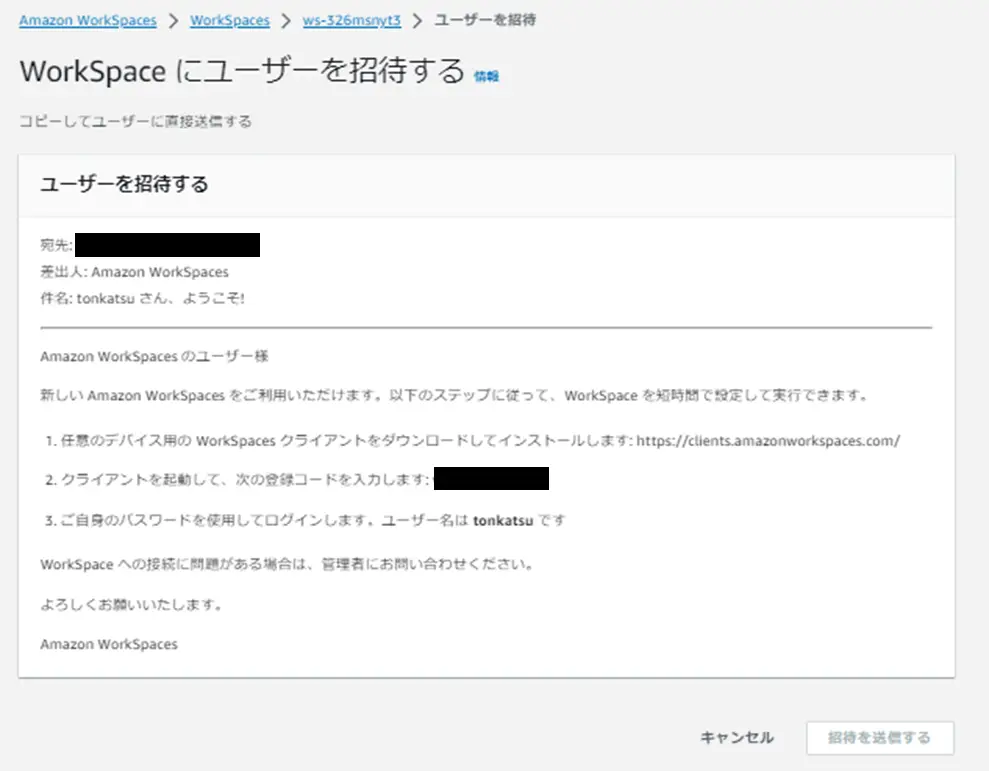This screenshot has width=989, height=771.
Task: Click the page heading WorkSpace にユーザーを招待する
Action: (x=242, y=71)
